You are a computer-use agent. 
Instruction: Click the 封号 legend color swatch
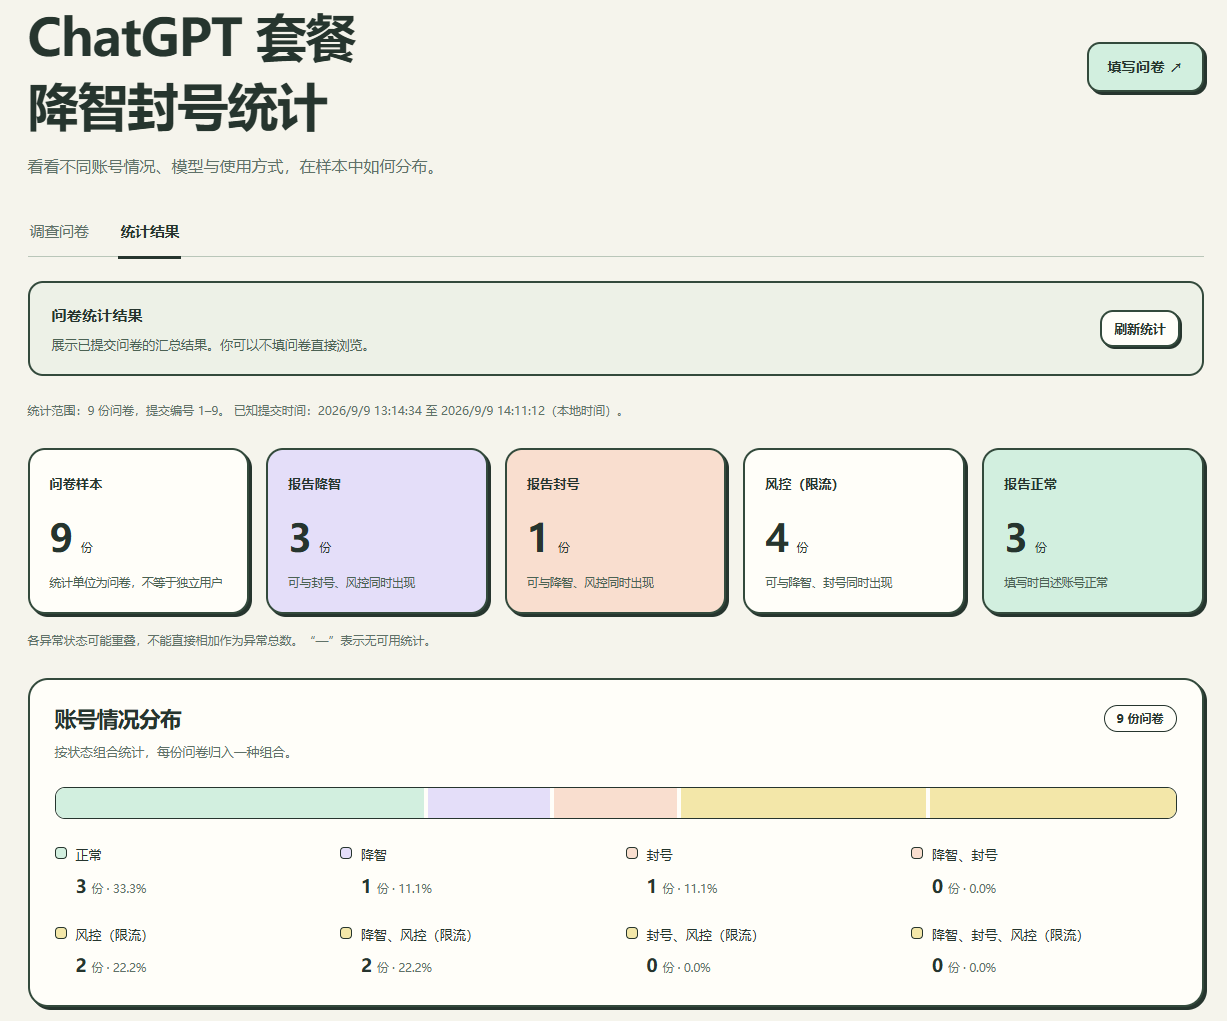tap(632, 854)
